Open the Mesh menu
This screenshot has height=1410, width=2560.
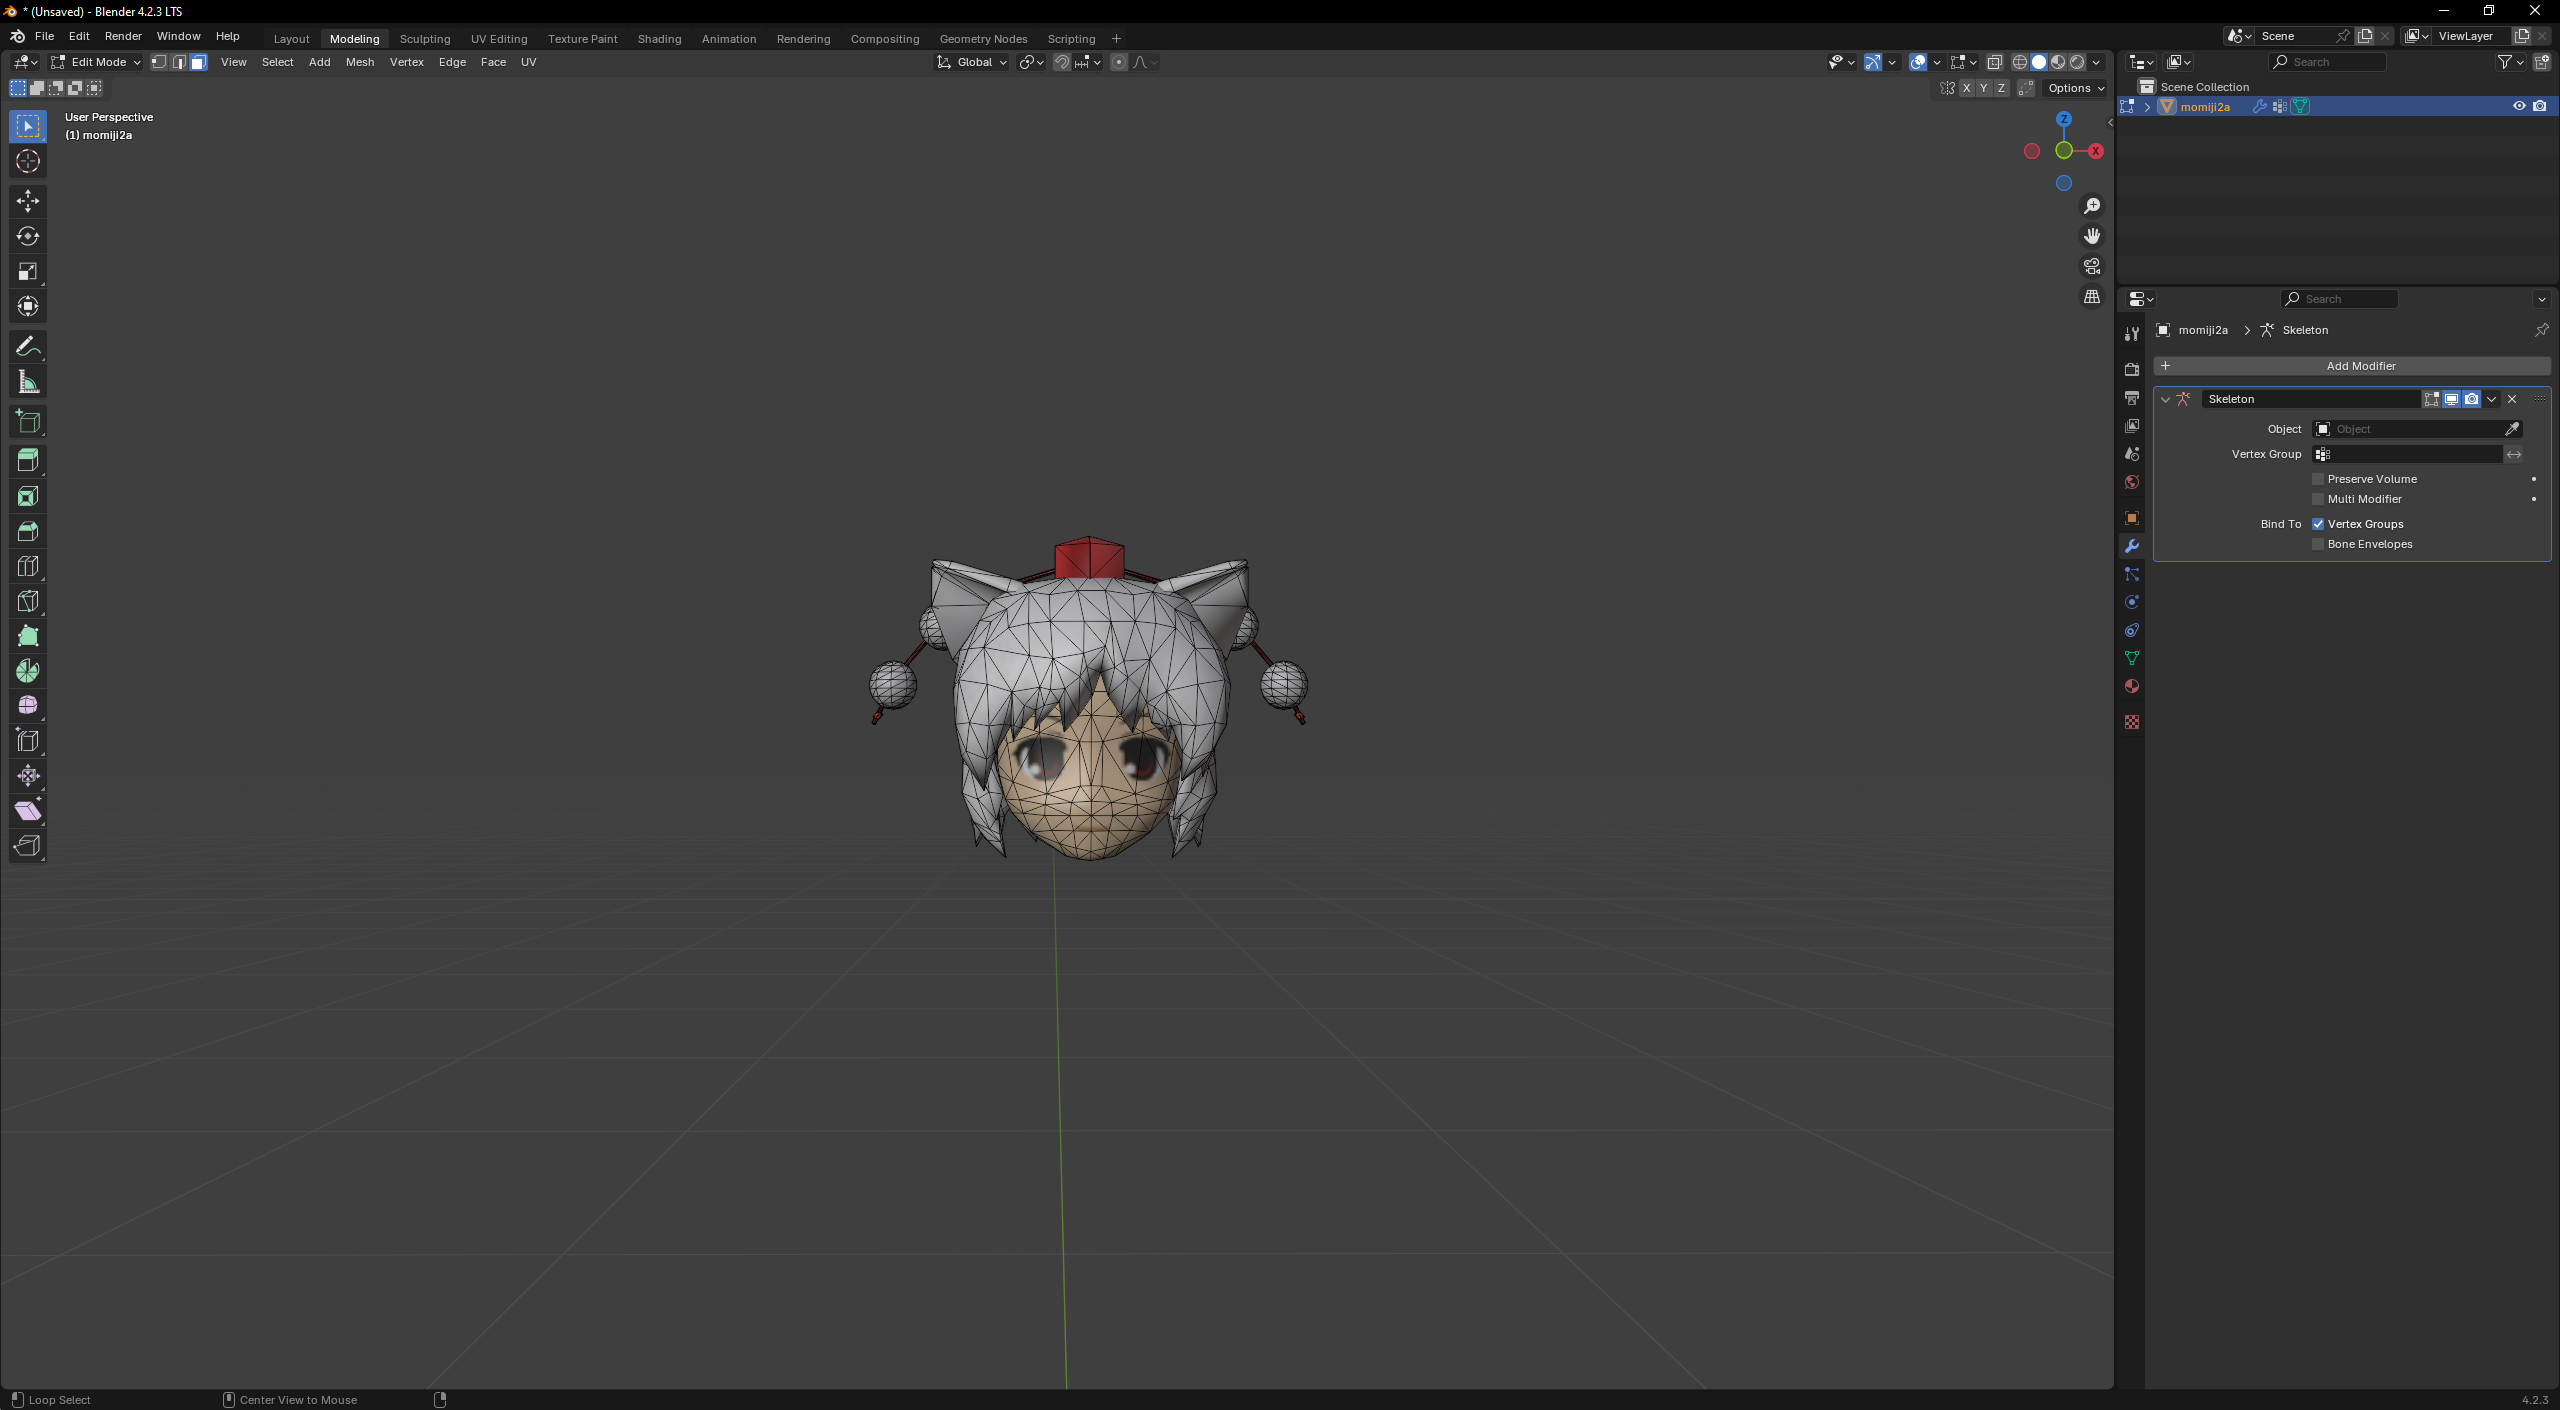click(x=360, y=62)
